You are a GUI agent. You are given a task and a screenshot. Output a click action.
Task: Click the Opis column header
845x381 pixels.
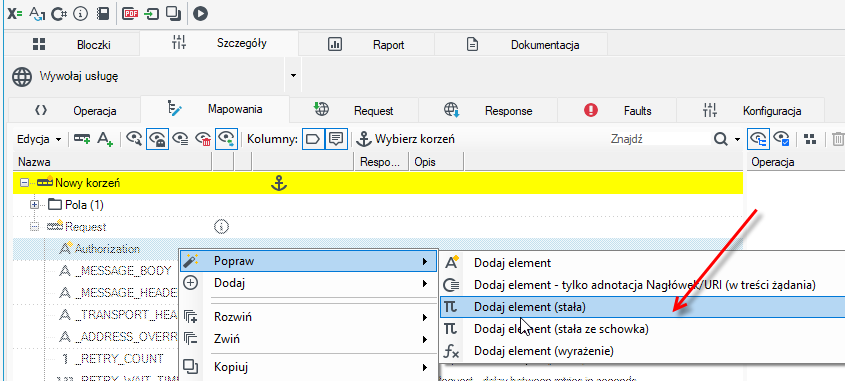pos(437,162)
